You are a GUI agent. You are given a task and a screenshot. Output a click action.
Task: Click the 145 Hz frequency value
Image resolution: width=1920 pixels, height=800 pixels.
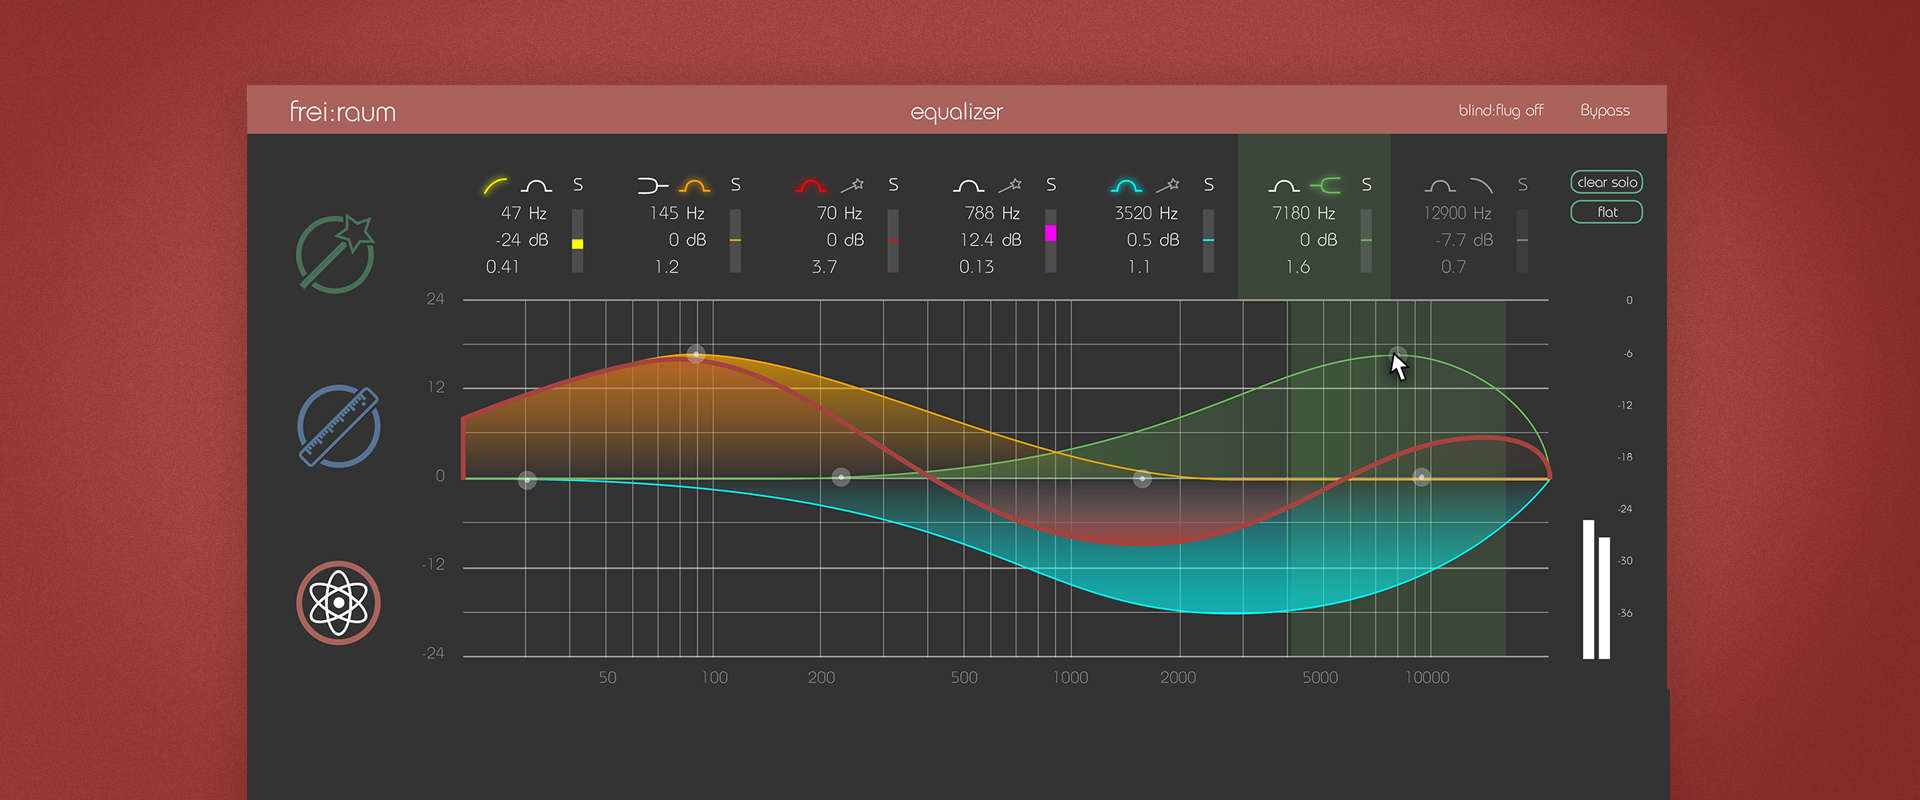pyautogui.click(x=677, y=213)
